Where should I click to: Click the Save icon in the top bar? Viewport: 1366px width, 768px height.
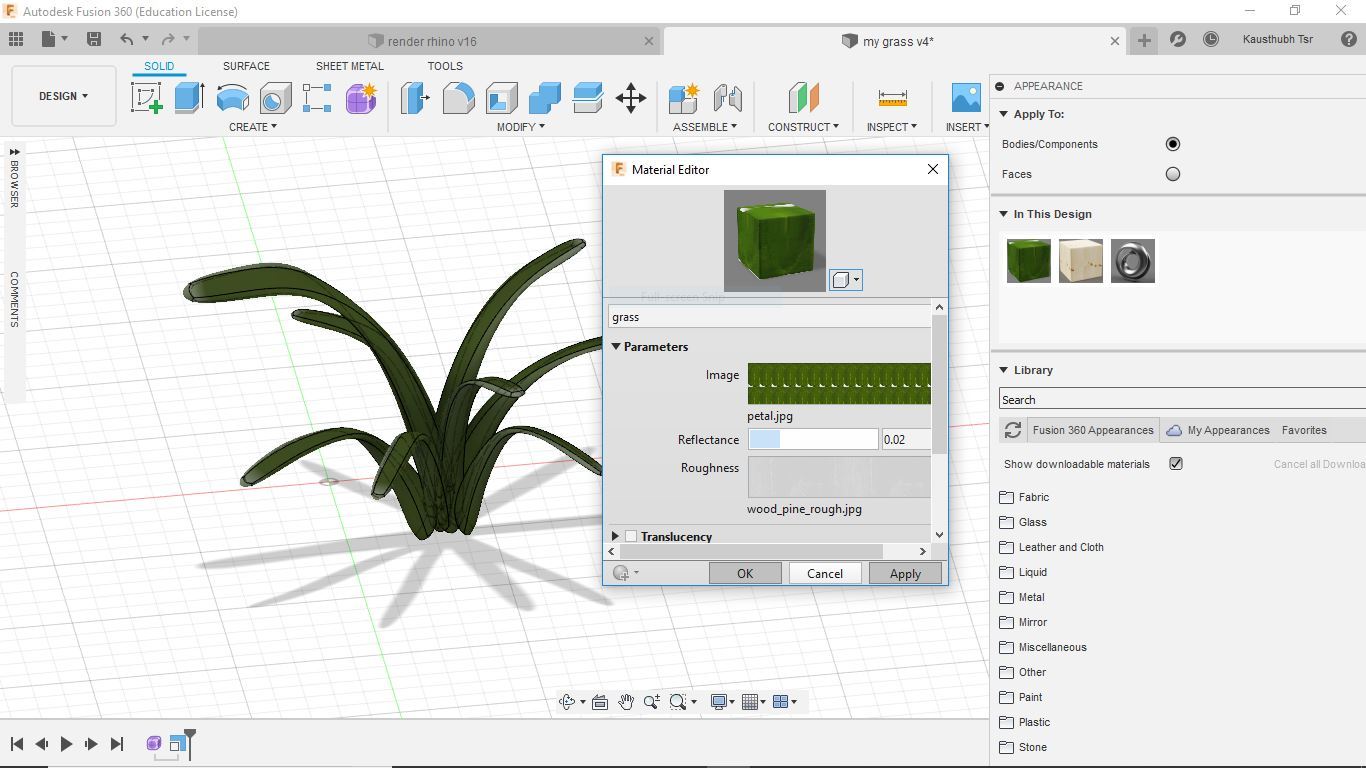[x=94, y=40]
